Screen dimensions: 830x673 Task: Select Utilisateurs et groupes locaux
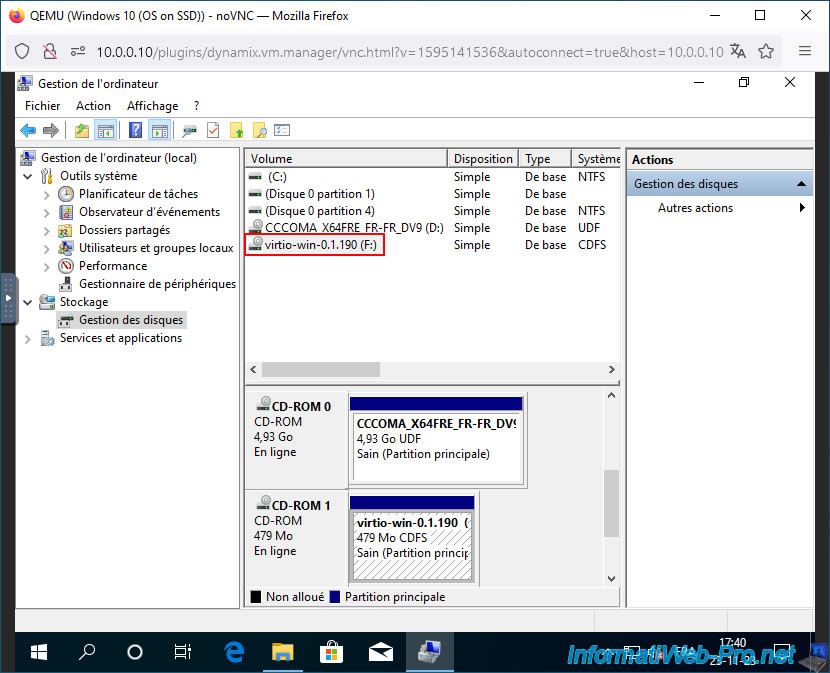tap(156, 248)
